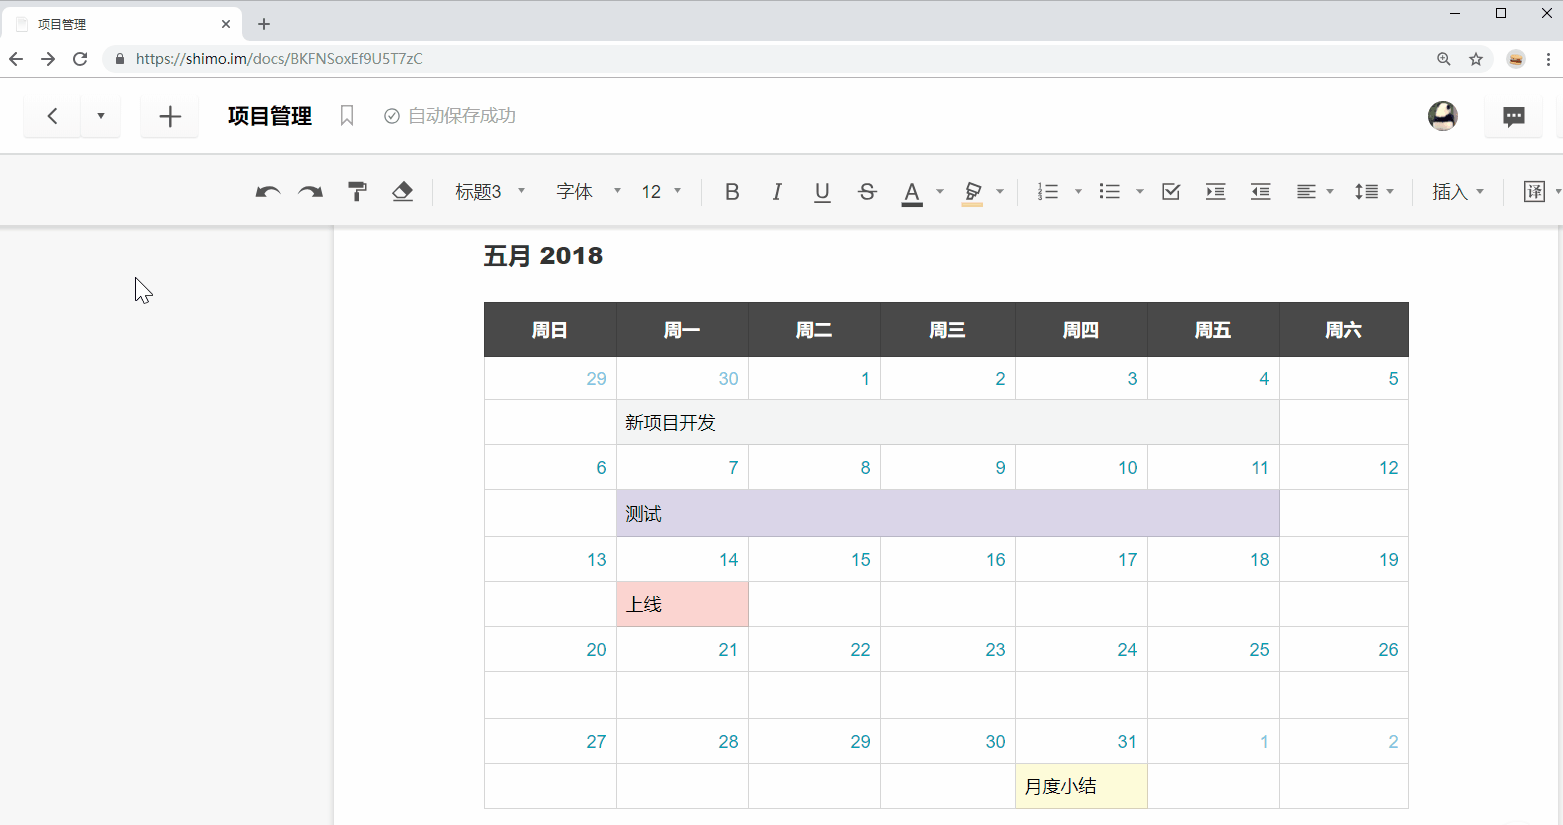Click the 周三 column header
This screenshot has height=825, width=1563.
point(948,330)
